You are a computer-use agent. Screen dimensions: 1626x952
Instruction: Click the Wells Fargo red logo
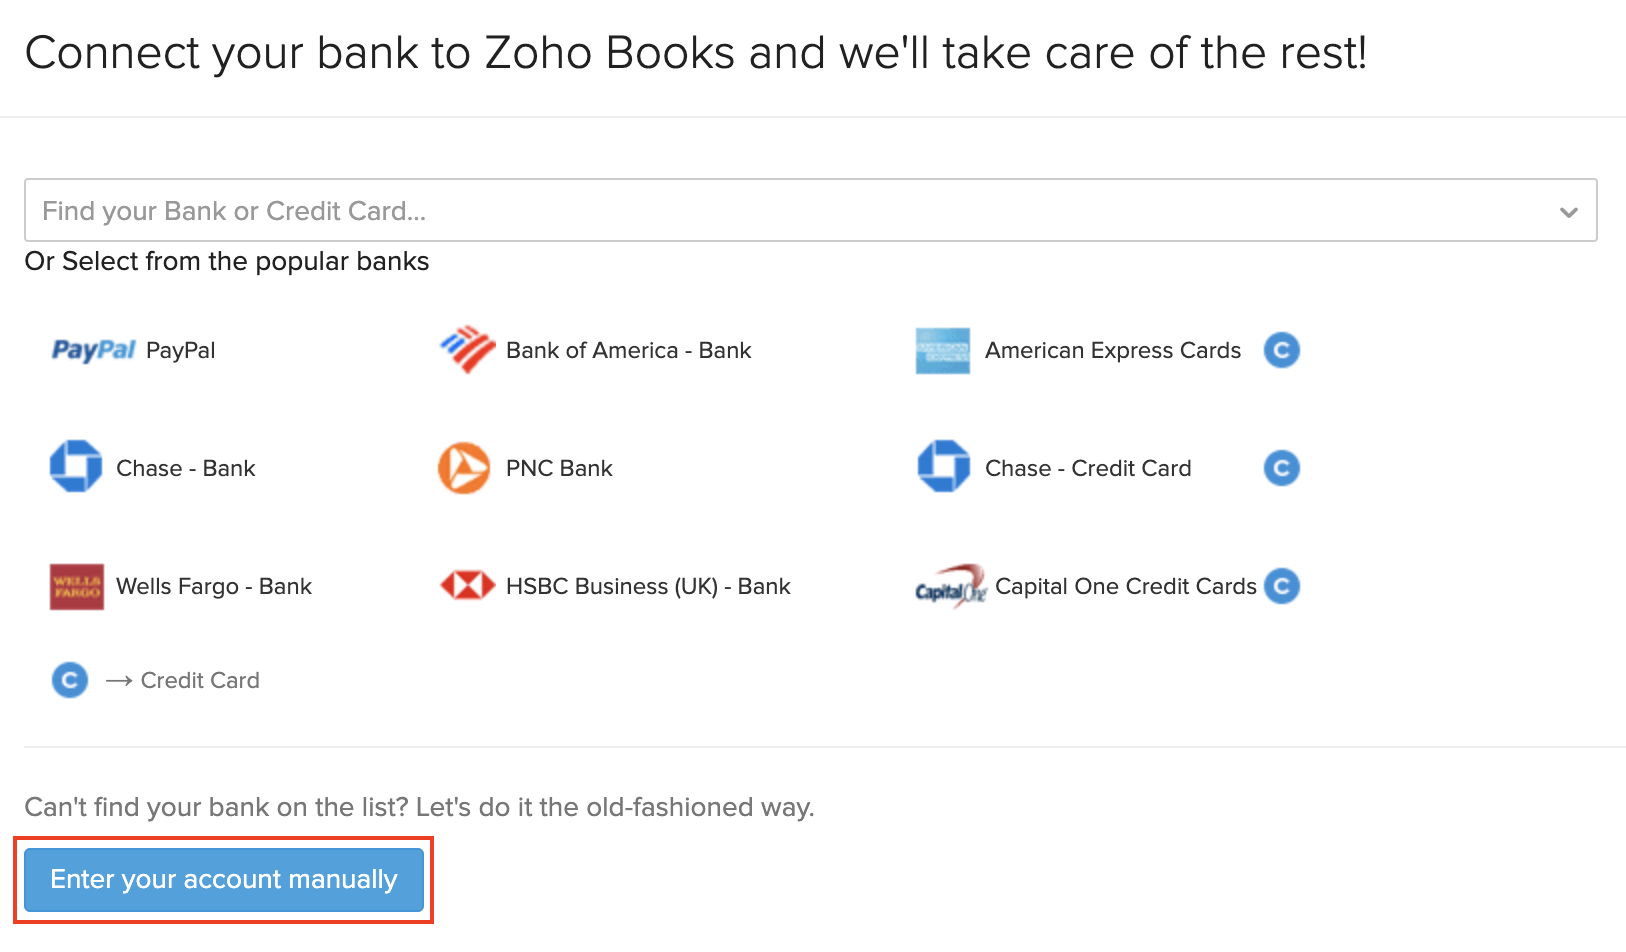click(x=77, y=586)
